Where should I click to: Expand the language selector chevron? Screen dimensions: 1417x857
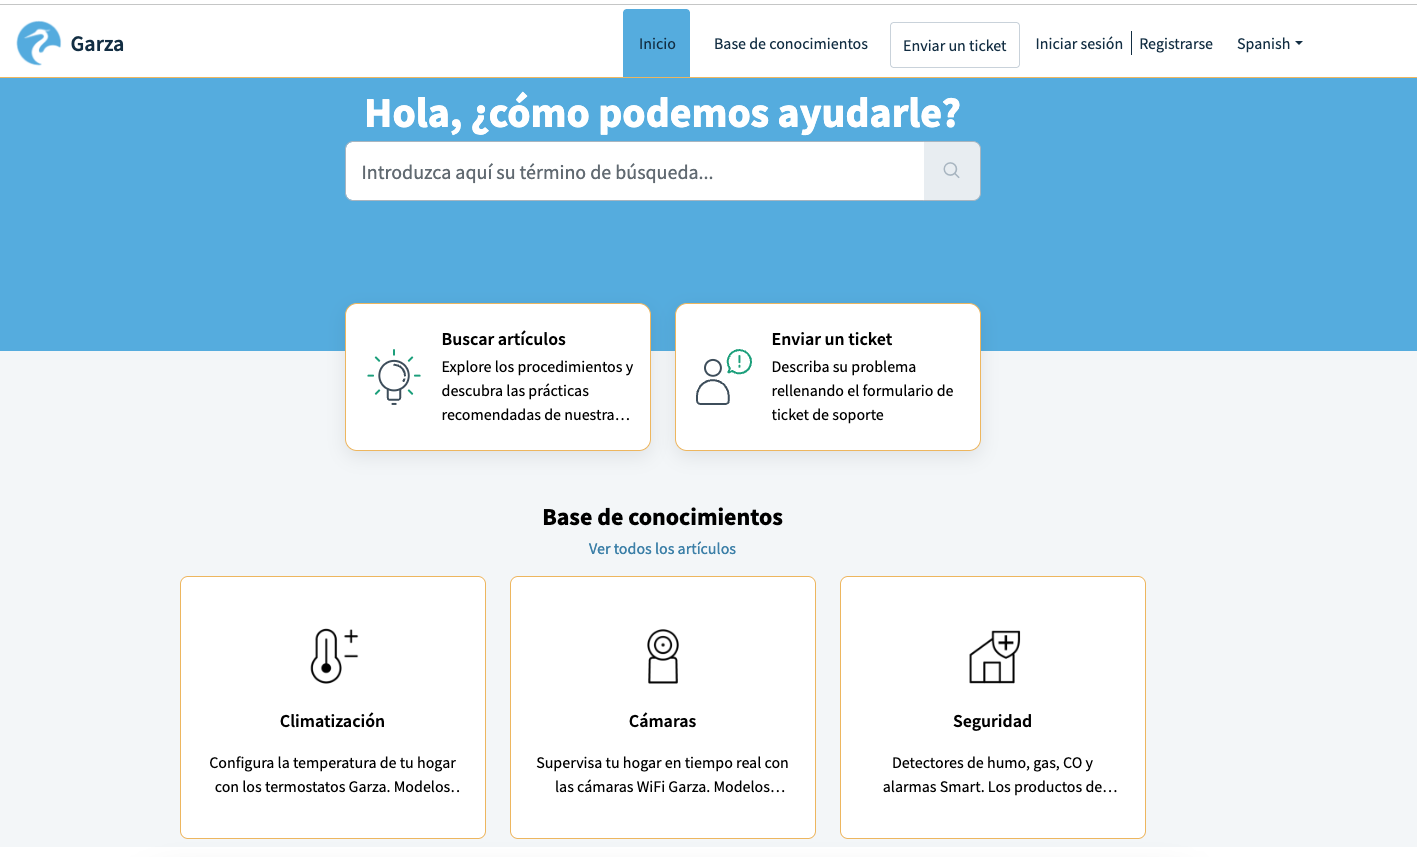point(1298,44)
